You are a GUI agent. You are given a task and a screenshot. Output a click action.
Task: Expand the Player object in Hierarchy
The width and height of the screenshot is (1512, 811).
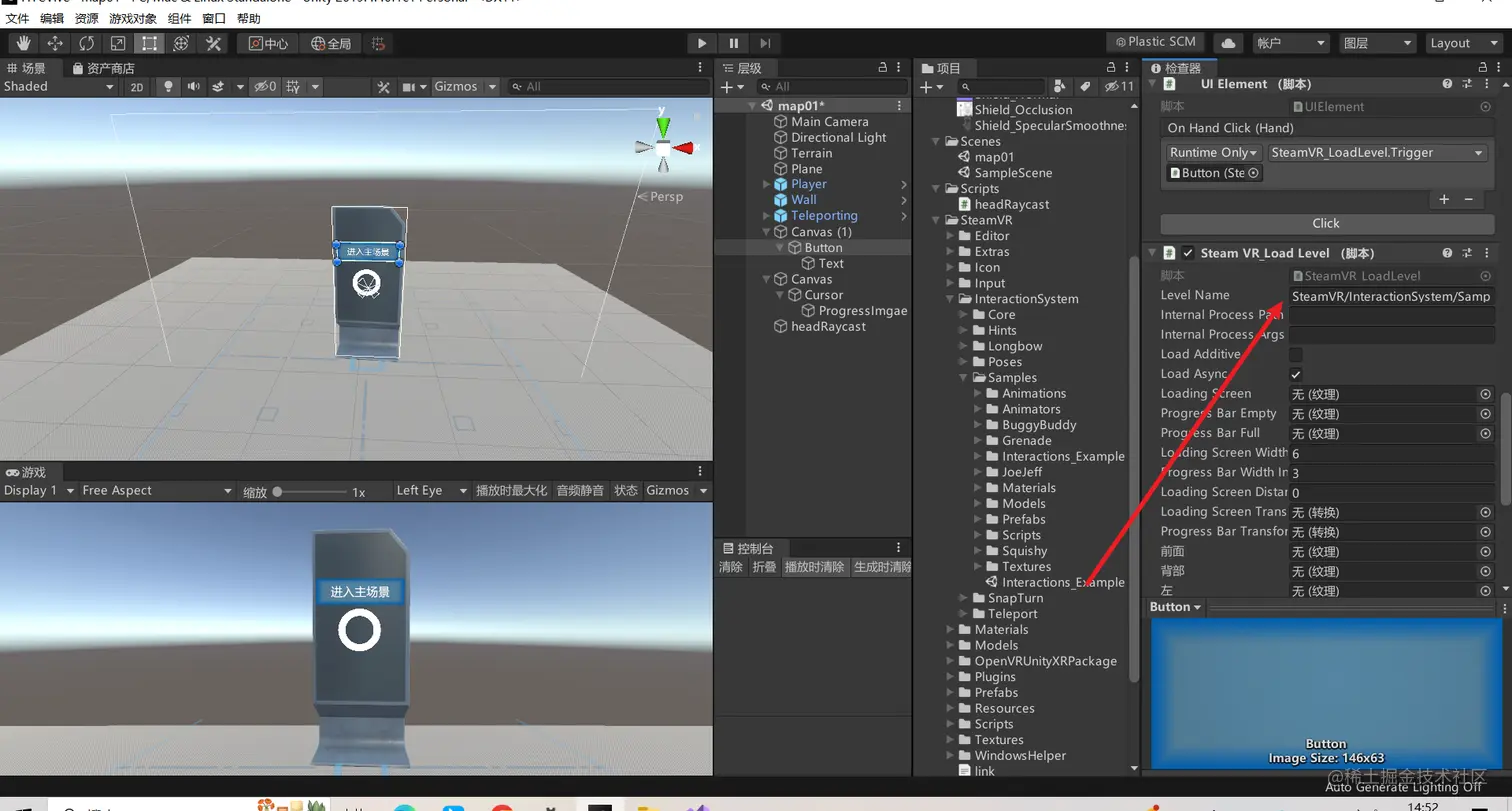[x=767, y=184]
